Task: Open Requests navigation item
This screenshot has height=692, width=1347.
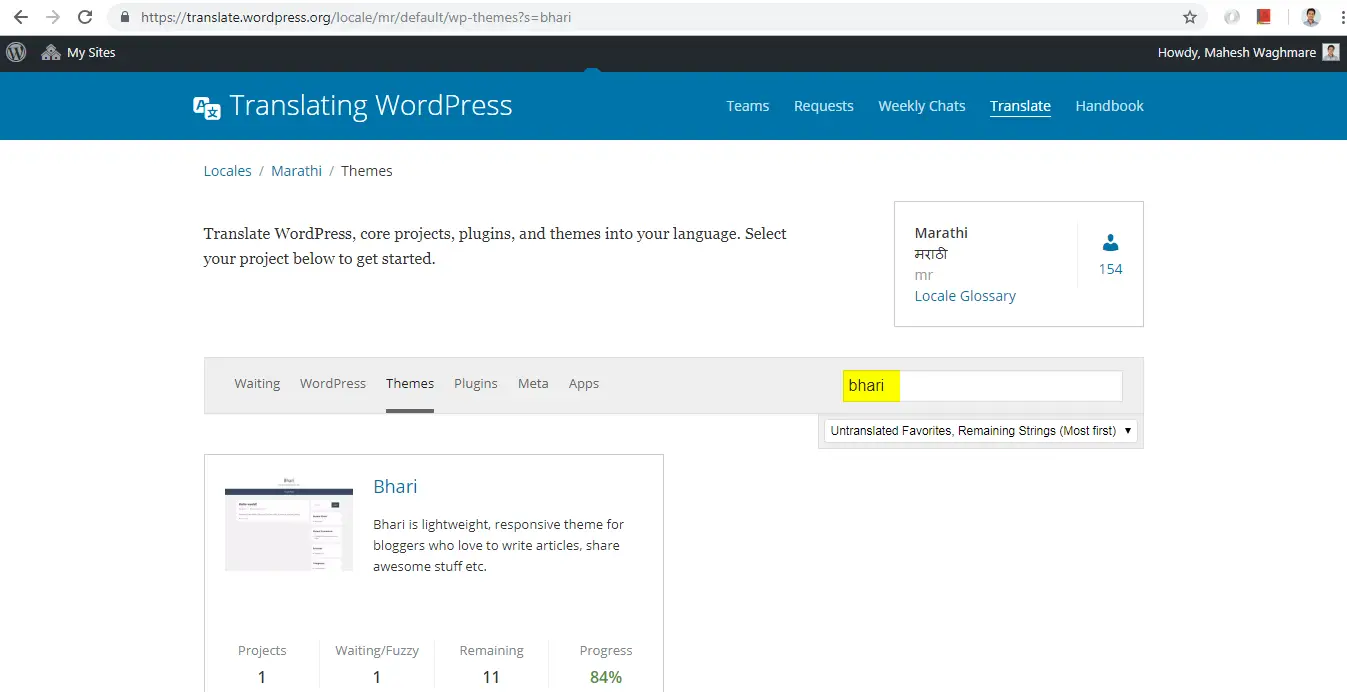Action: click(x=824, y=106)
